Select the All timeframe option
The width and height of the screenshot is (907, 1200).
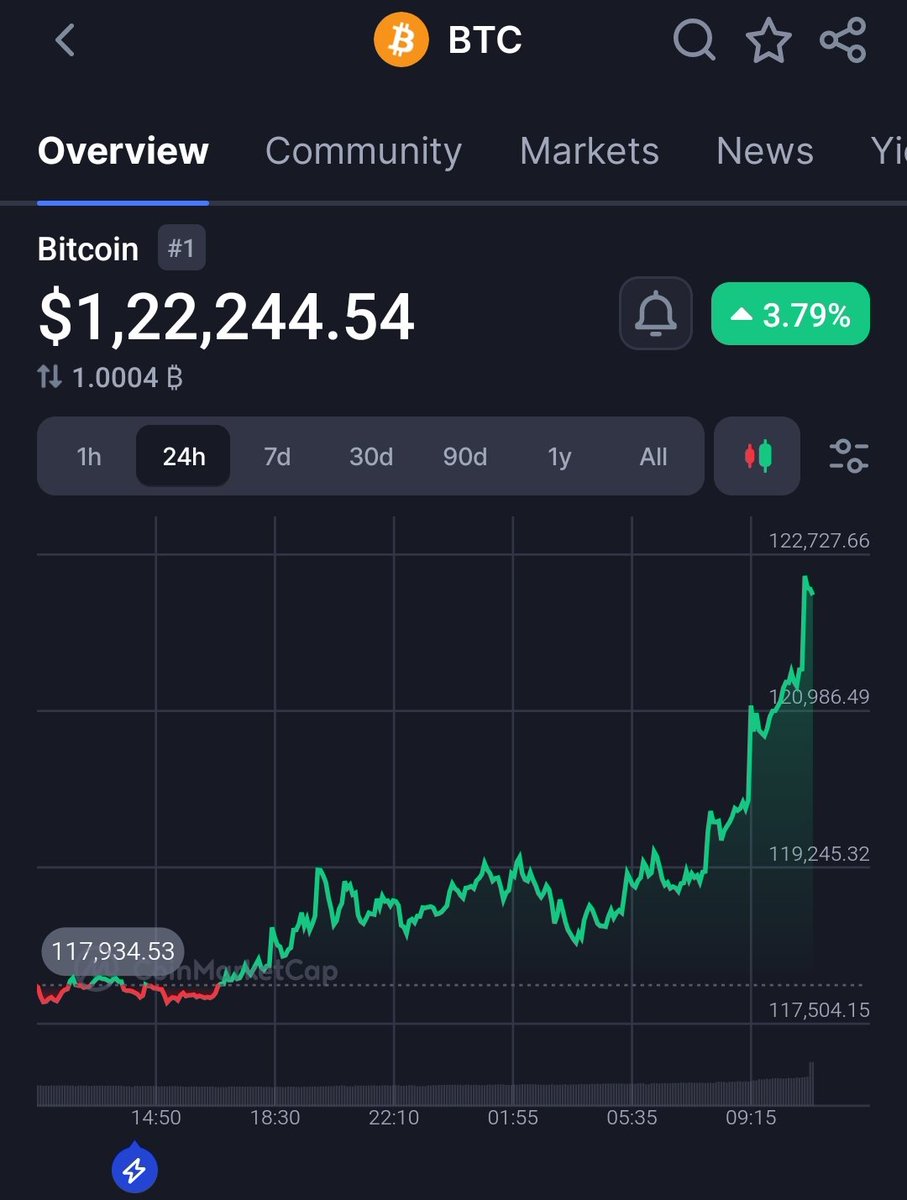click(653, 456)
